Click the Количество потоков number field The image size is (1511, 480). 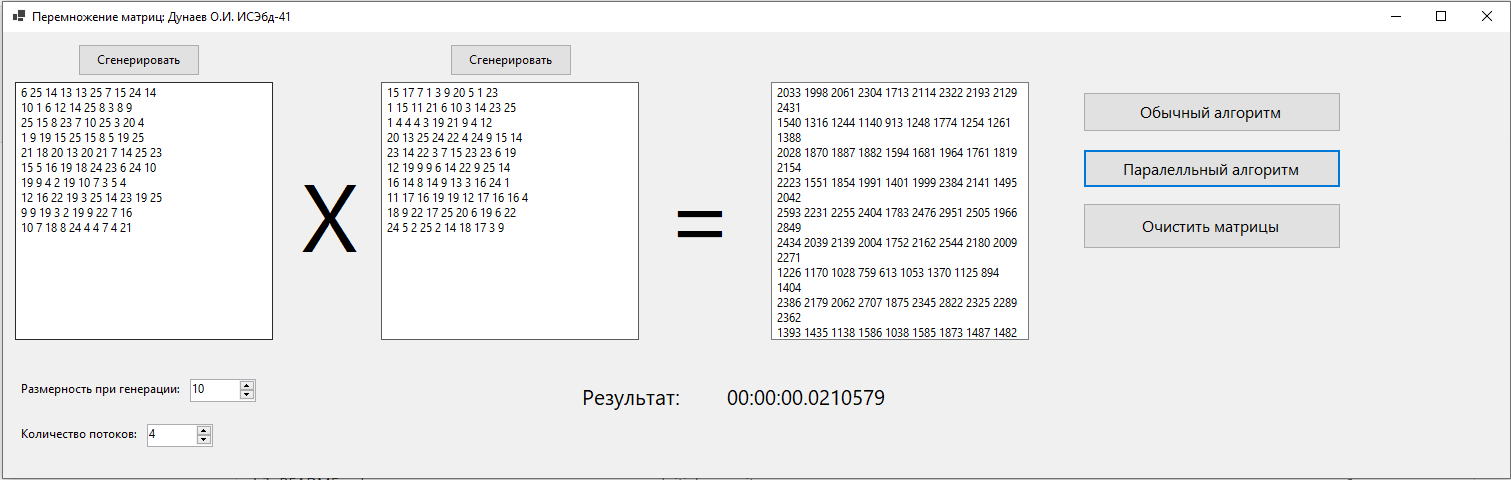pyautogui.click(x=170, y=435)
